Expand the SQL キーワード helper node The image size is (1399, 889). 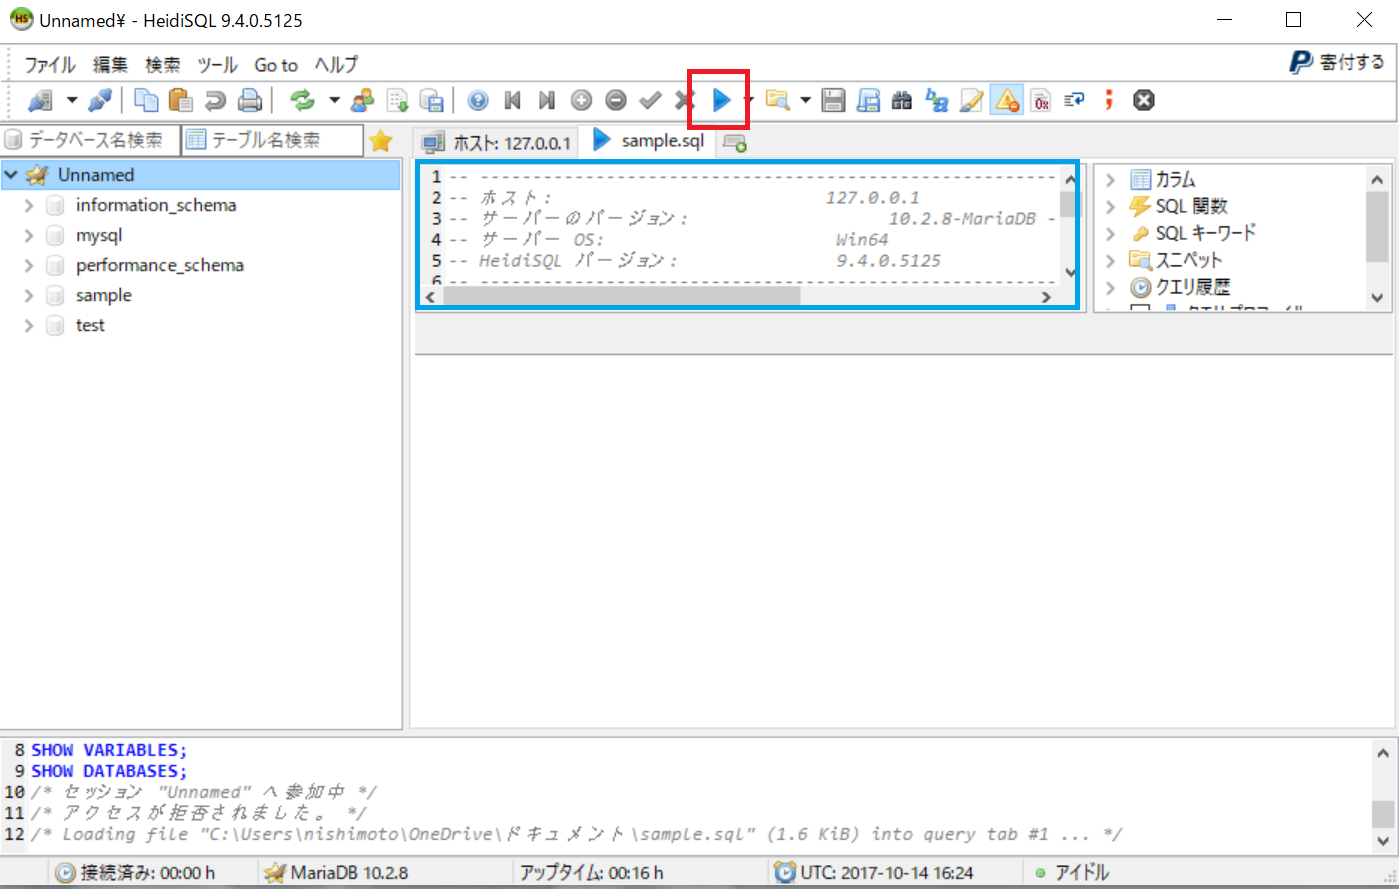[1111, 234]
